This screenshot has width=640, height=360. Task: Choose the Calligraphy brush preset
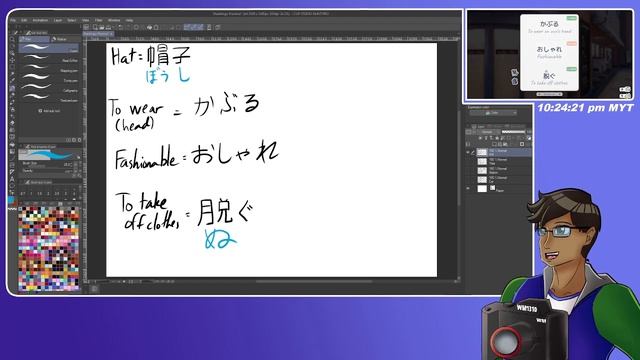[x=49, y=89]
